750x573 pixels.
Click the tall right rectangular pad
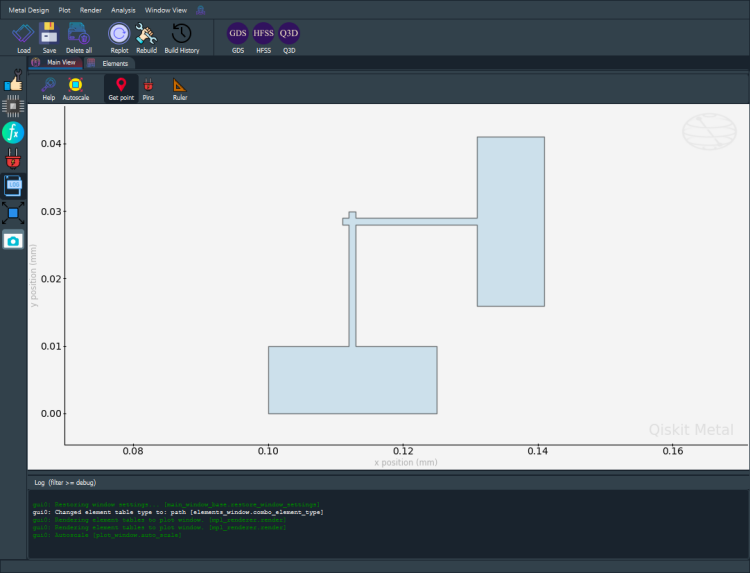[x=511, y=221]
